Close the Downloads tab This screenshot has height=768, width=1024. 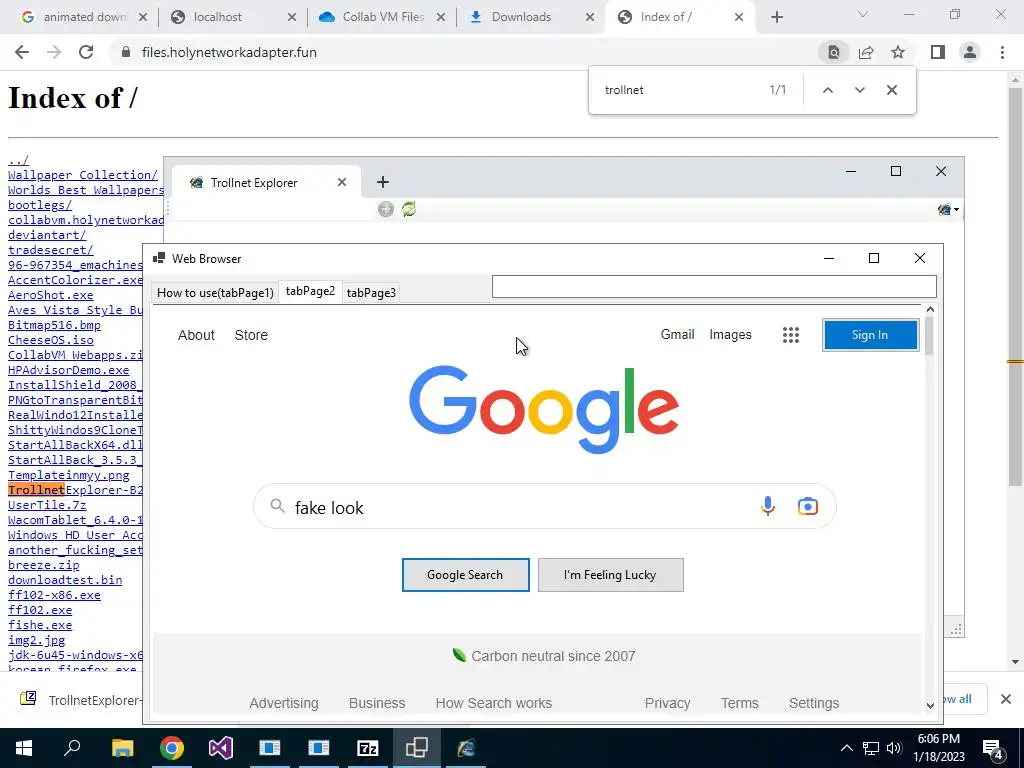pos(590,17)
